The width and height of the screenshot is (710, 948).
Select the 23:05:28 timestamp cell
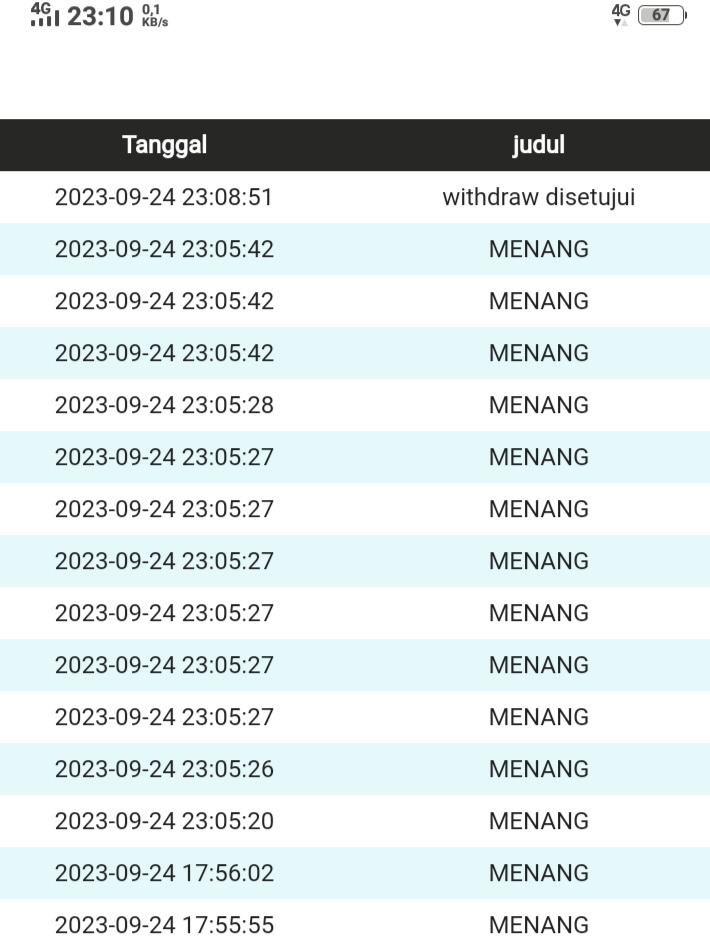164,406
